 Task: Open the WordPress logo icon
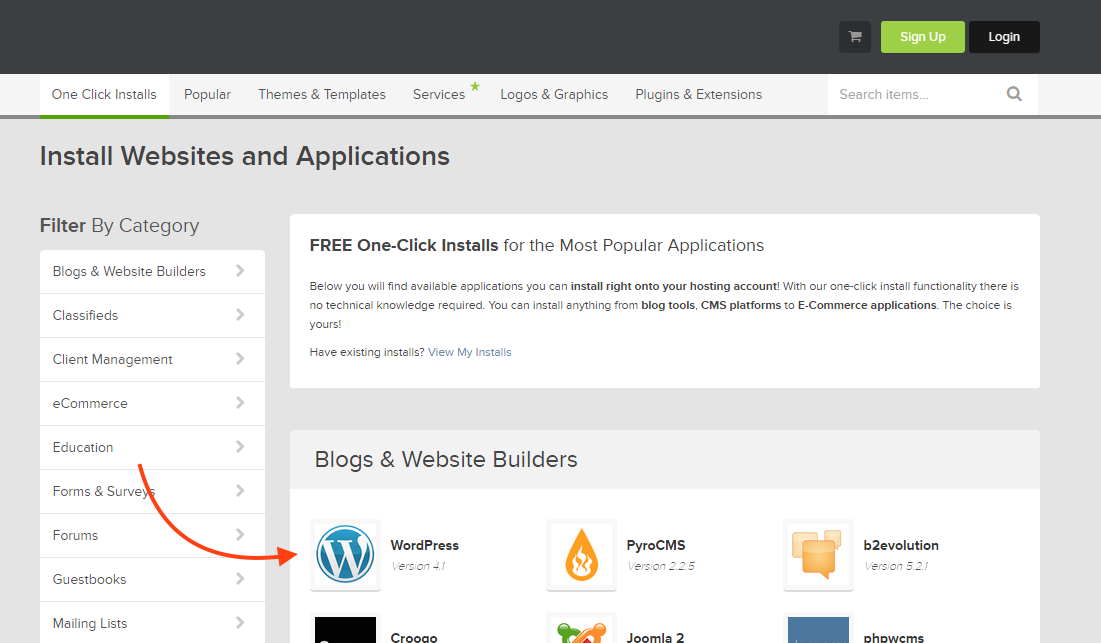click(x=345, y=555)
